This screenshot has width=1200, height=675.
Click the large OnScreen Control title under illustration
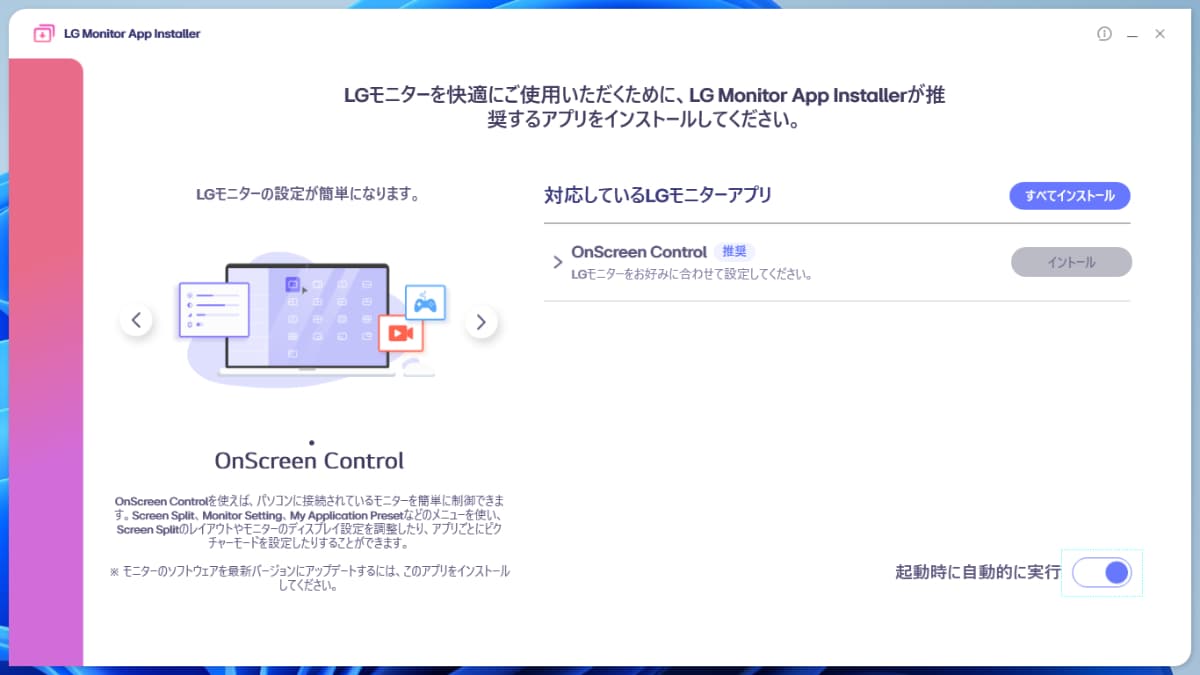click(x=309, y=461)
